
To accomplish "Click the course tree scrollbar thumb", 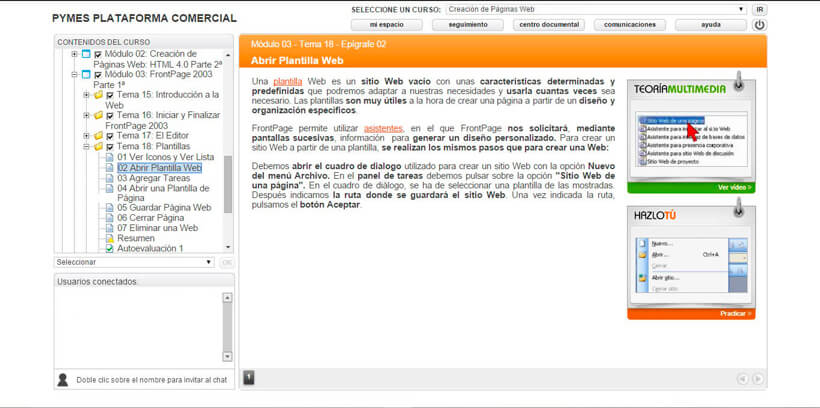I will (x=228, y=184).
